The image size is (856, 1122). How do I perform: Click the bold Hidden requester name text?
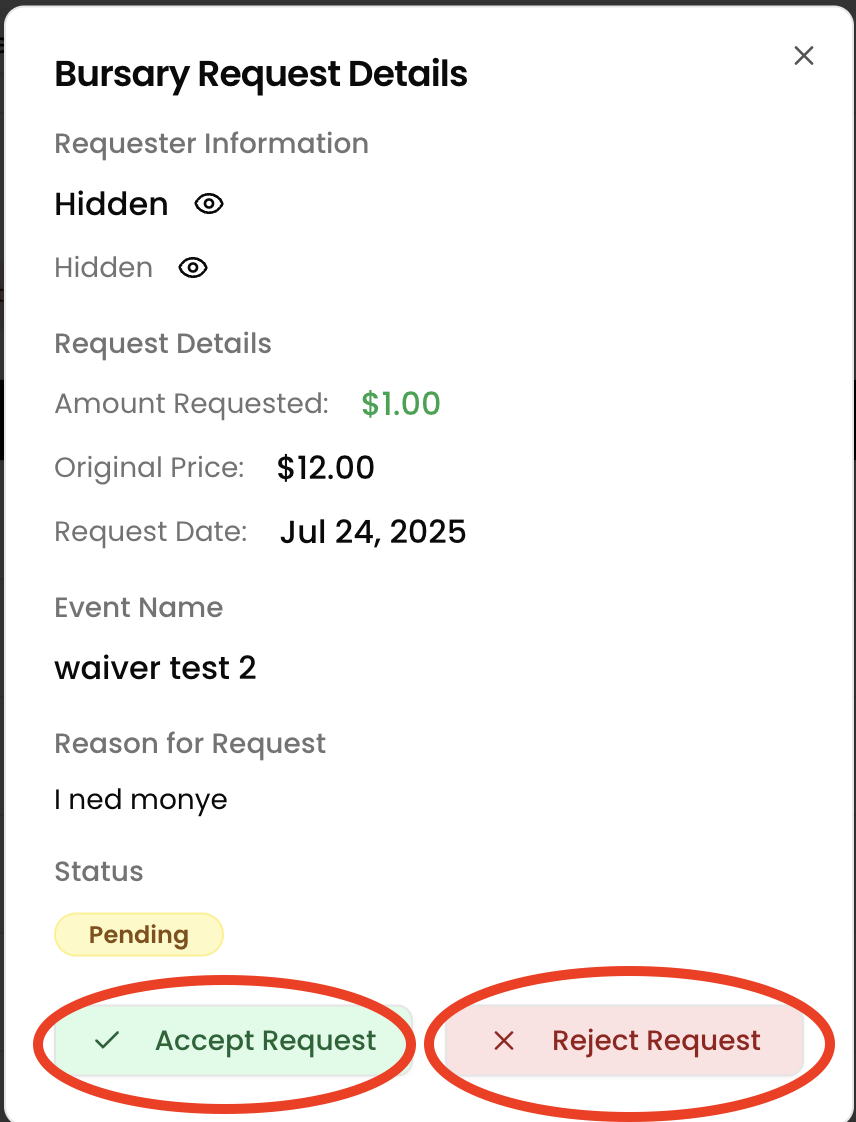(x=111, y=204)
